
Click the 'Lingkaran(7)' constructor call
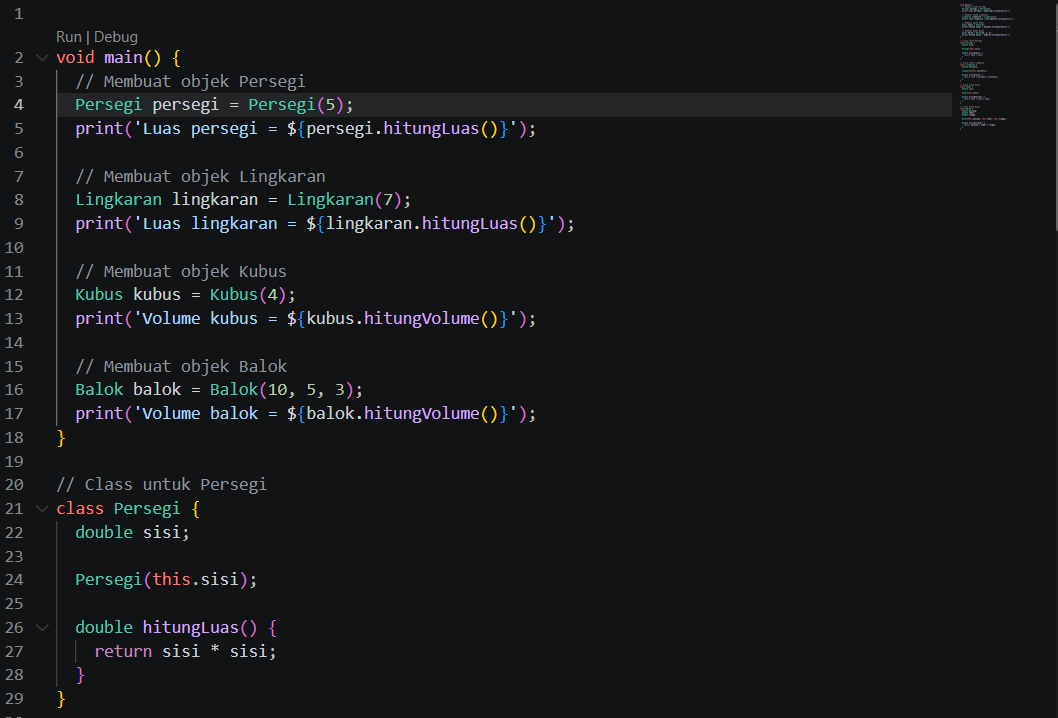[345, 200]
